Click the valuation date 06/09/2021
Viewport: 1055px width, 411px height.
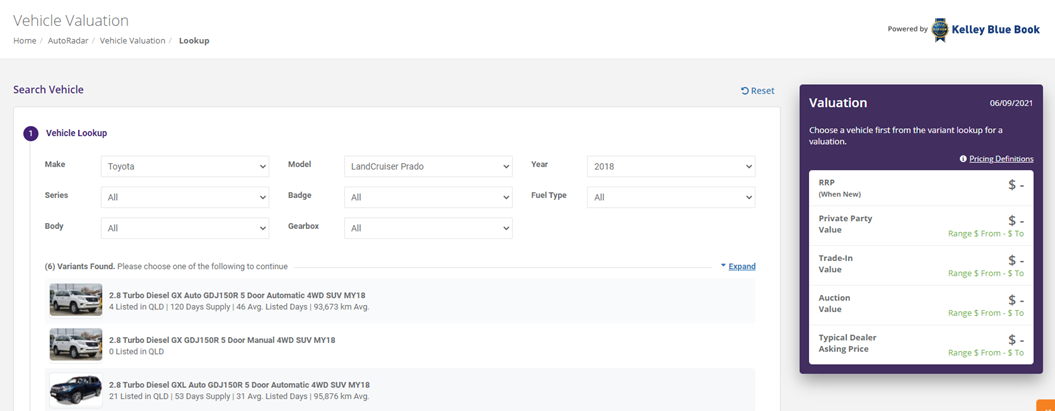(x=1011, y=104)
